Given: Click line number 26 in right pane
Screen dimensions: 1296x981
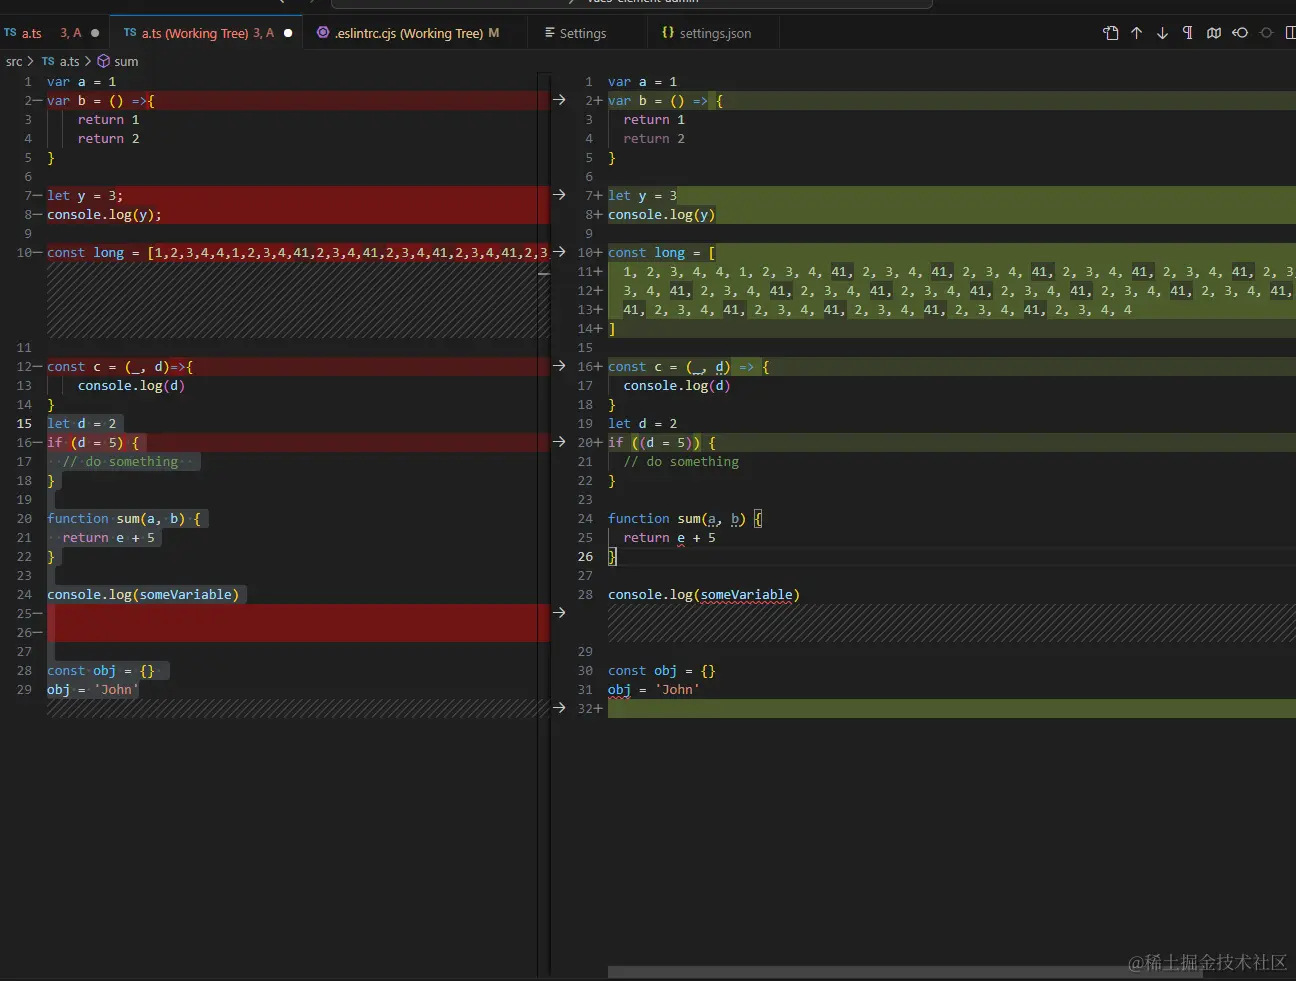Looking at the screenshot, I should 585,556.
